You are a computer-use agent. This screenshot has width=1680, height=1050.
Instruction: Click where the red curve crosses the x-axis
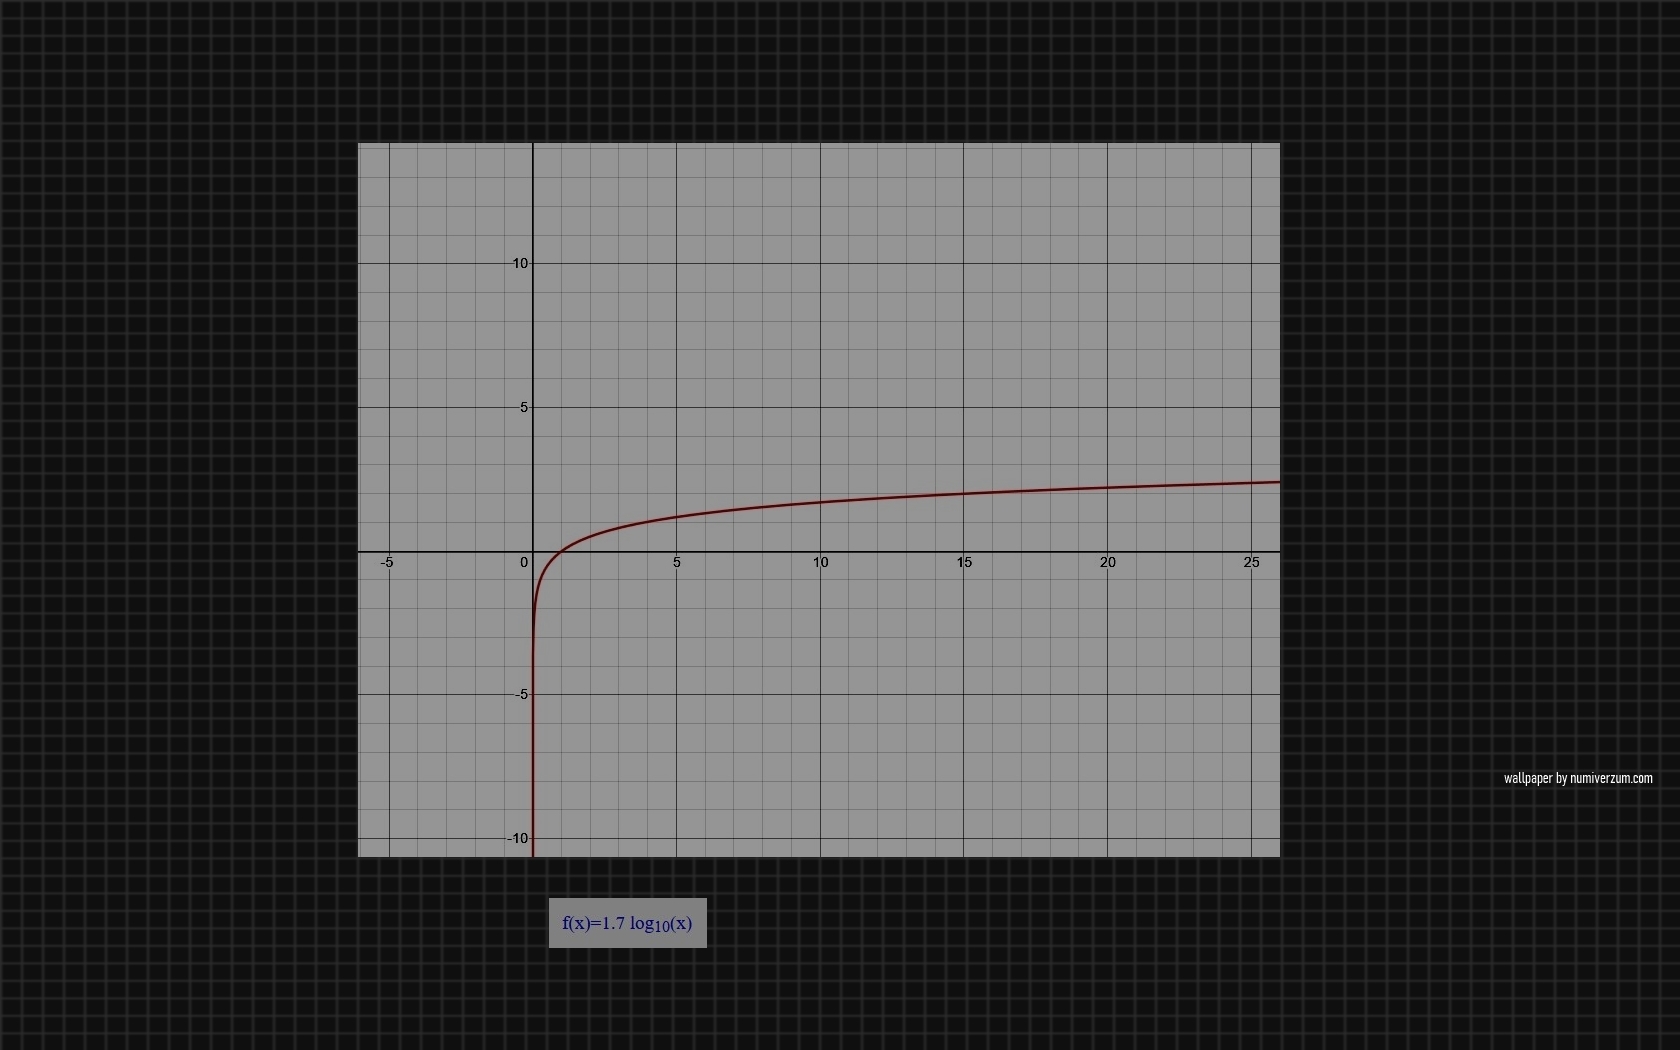[562, 551]
